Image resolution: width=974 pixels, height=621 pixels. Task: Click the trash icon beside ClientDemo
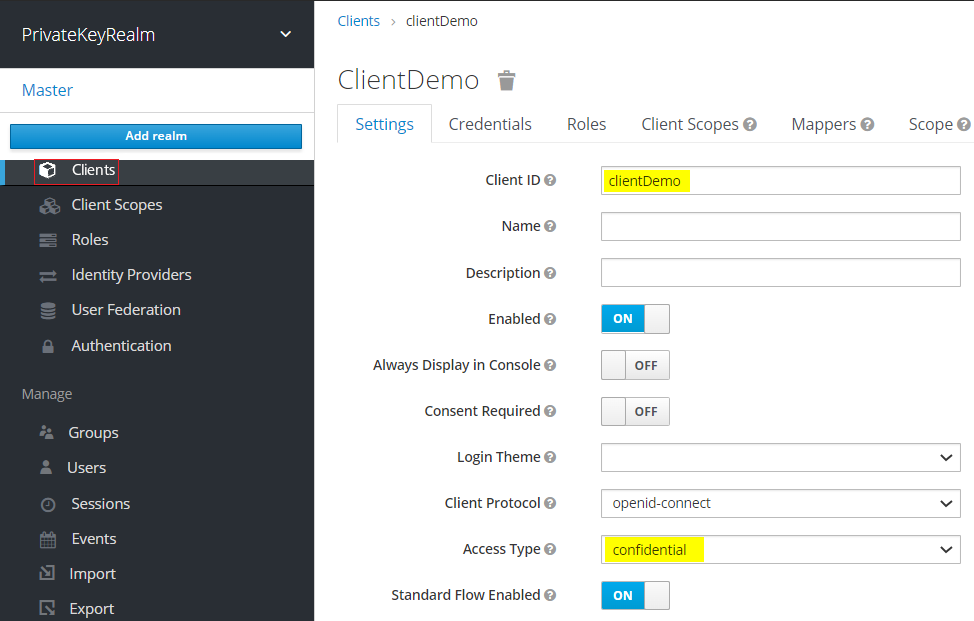pyautogui.click(x=507, y=80)
